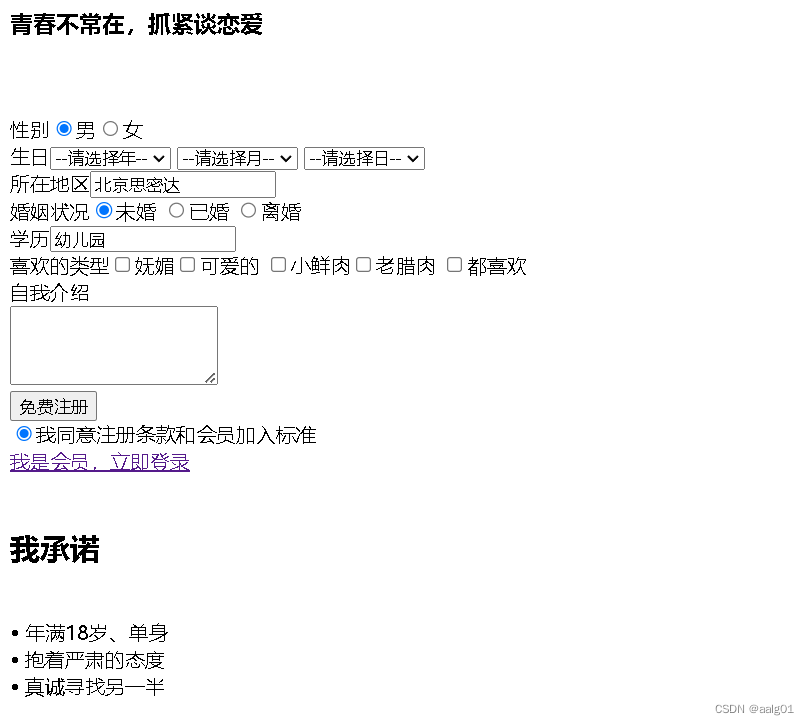The height and width of the screenshot is (725, 809).
Task: Click the 性别 label
Action: point(29,130)
